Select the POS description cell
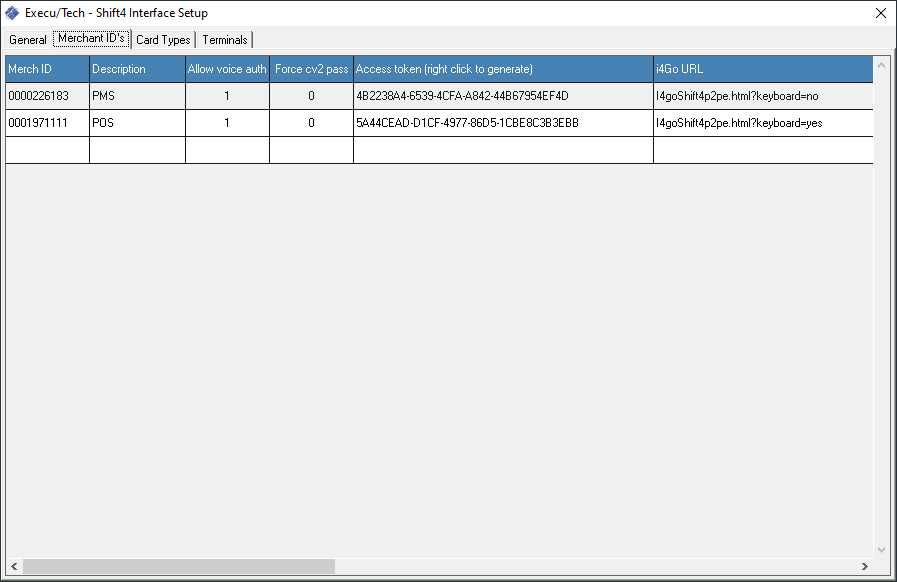 [137, 123]
